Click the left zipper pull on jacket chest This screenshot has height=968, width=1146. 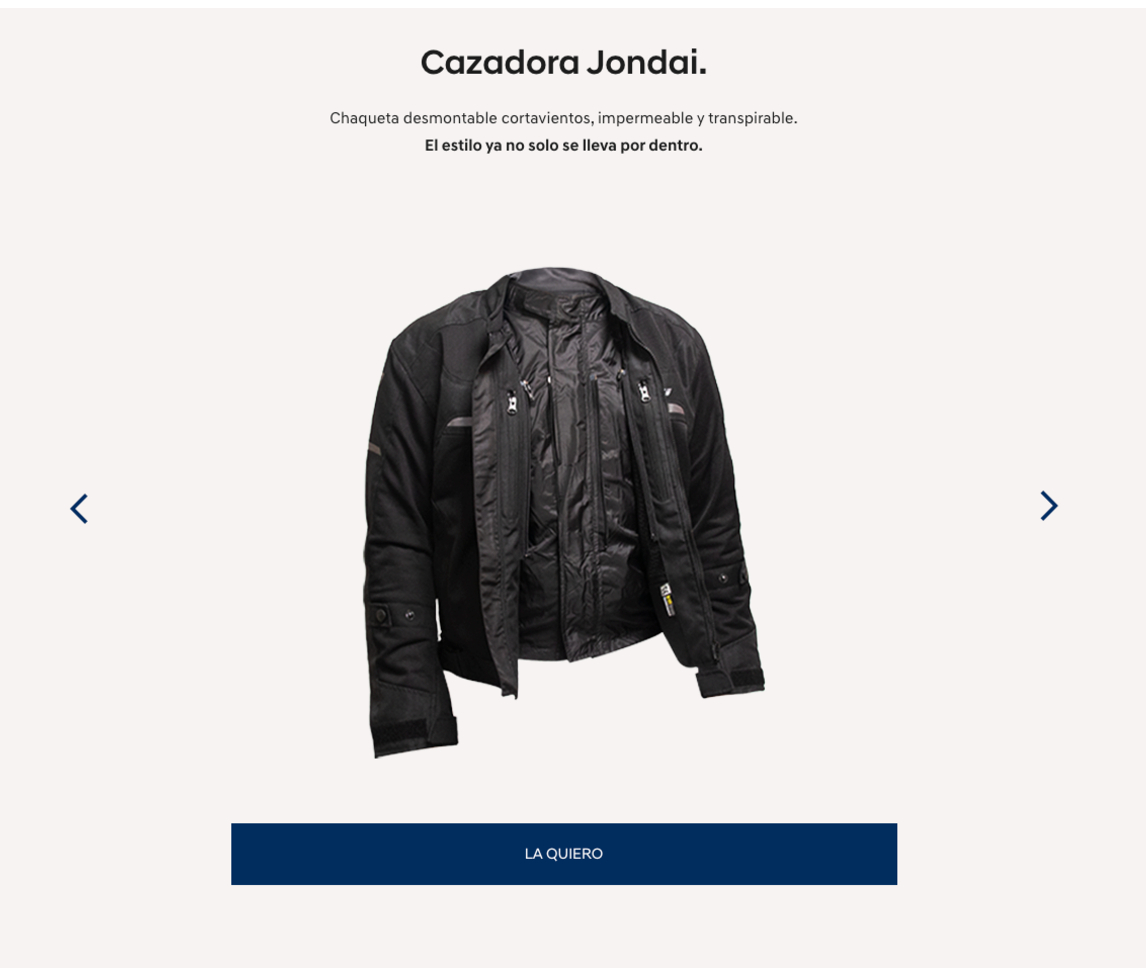(512, 402)
